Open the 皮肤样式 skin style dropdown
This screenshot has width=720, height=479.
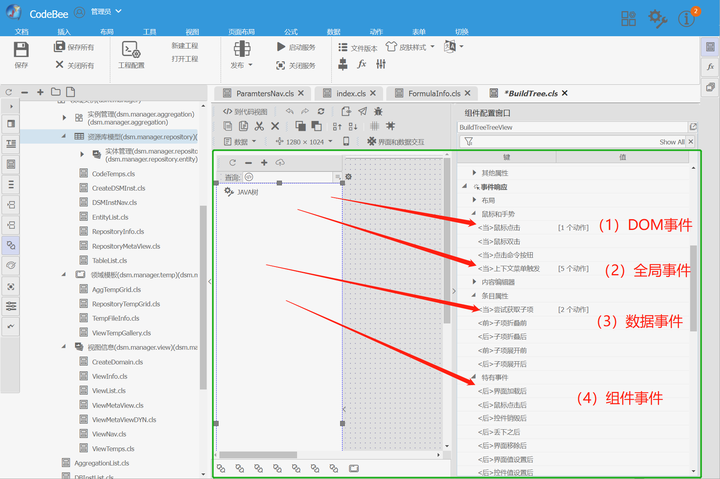410,47
